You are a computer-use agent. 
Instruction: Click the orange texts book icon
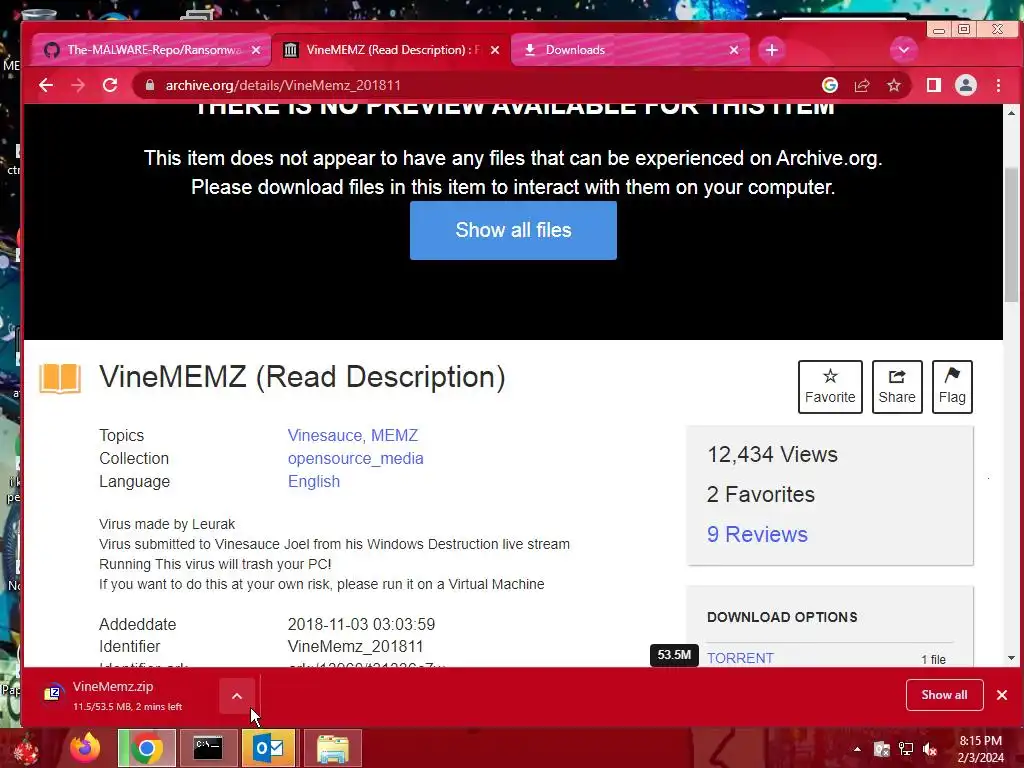tap(60, 378)
